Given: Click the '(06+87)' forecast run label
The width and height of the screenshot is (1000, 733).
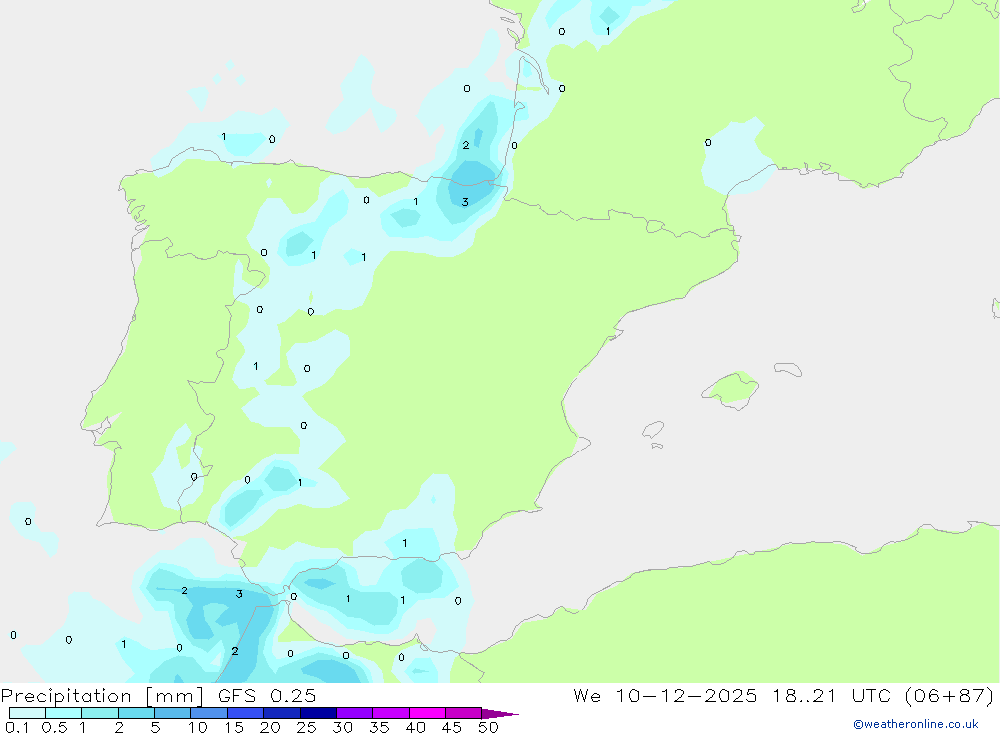Looking at the screenshot, I should pos(949,695).
